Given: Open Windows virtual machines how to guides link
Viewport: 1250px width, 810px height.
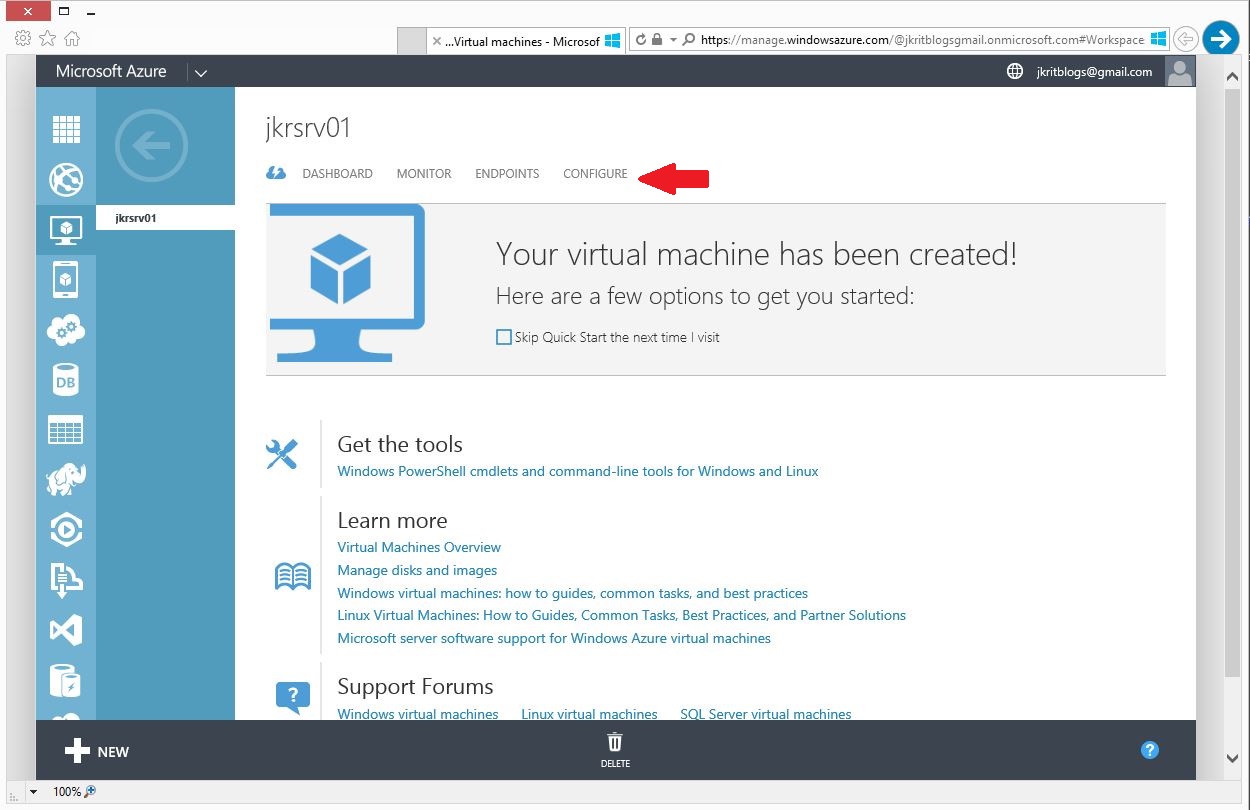Looking at the screenshot, I should pyautogui.click(x=572, y=593).
